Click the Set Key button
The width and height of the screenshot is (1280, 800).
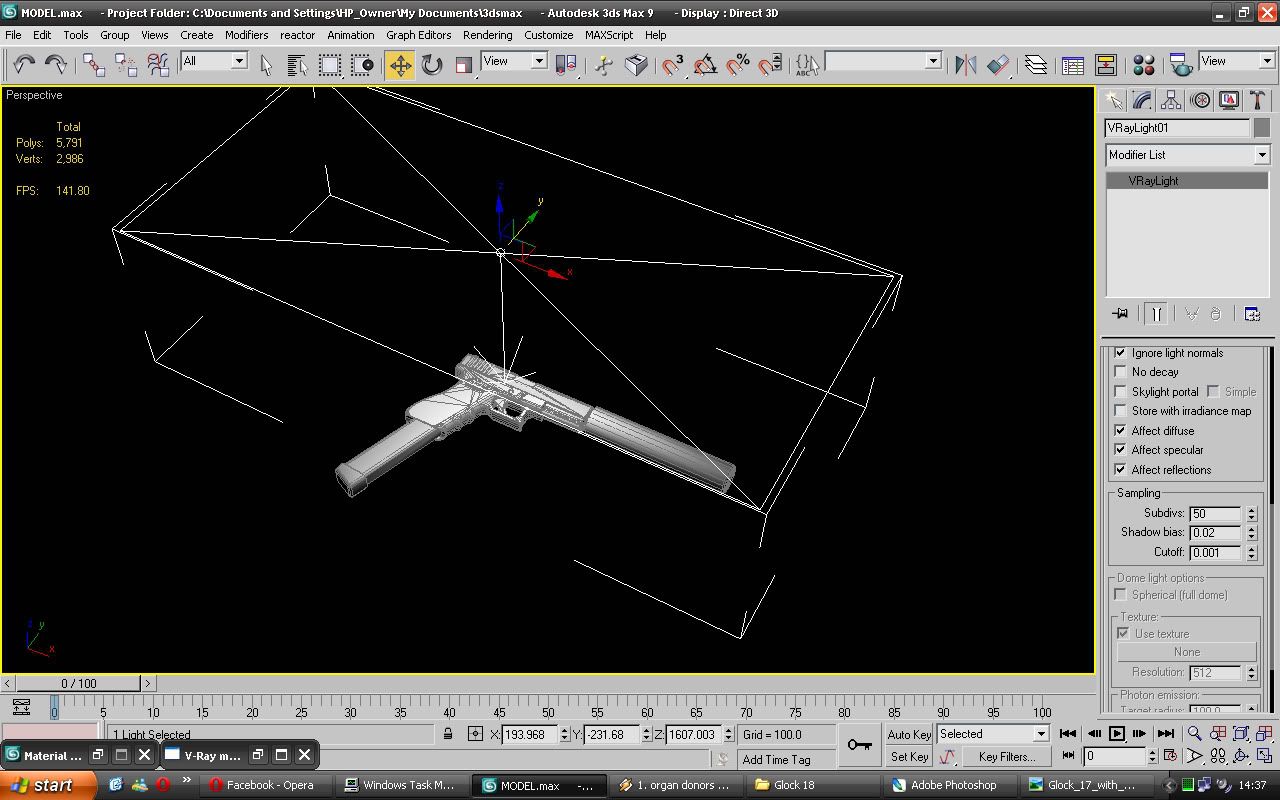point(909,757)
